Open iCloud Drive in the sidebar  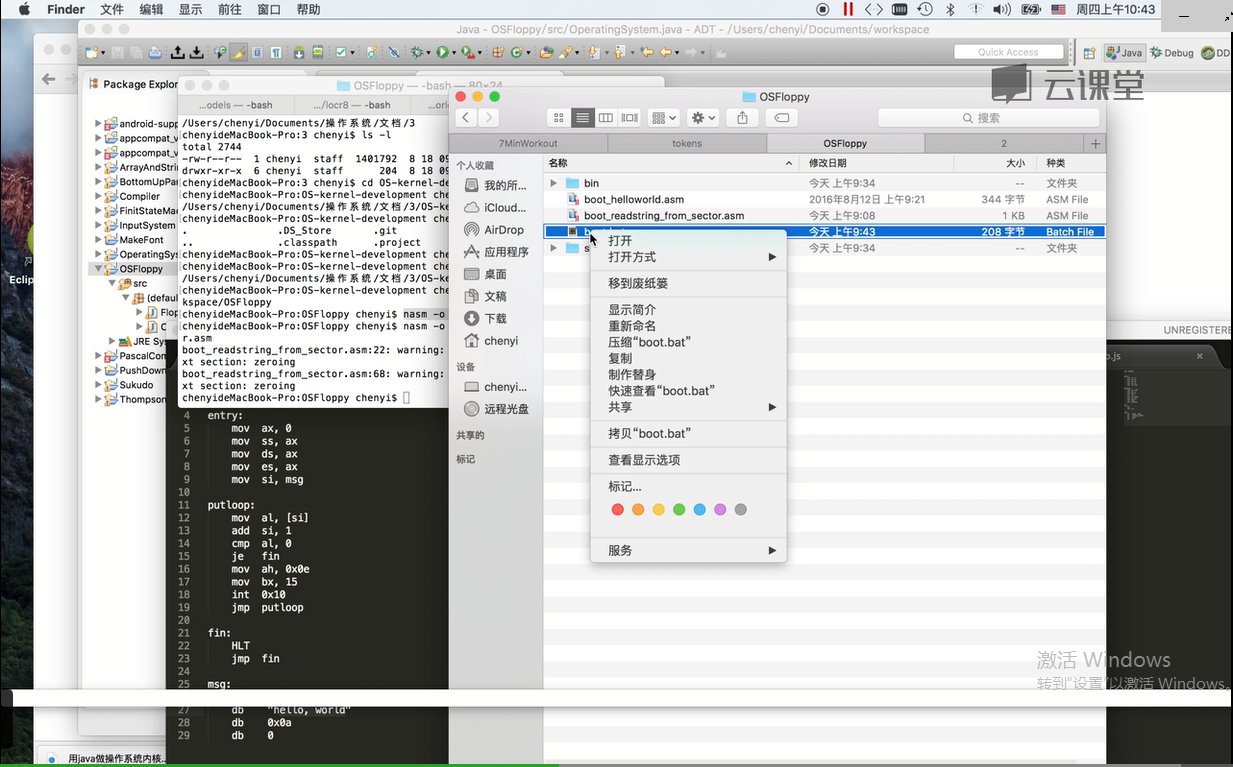(504, 208)
